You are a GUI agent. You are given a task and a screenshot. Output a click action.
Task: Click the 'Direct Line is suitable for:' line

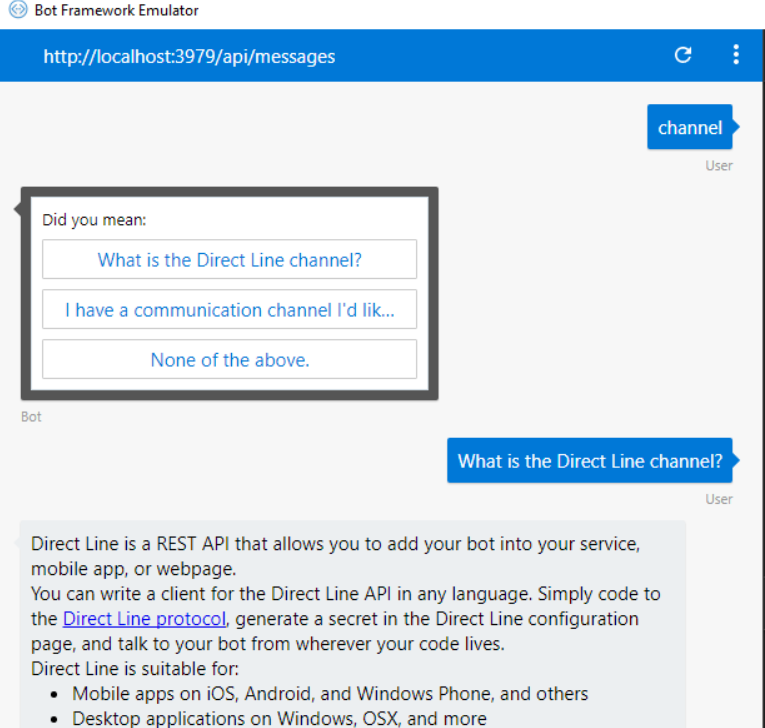tap(135, 668)
